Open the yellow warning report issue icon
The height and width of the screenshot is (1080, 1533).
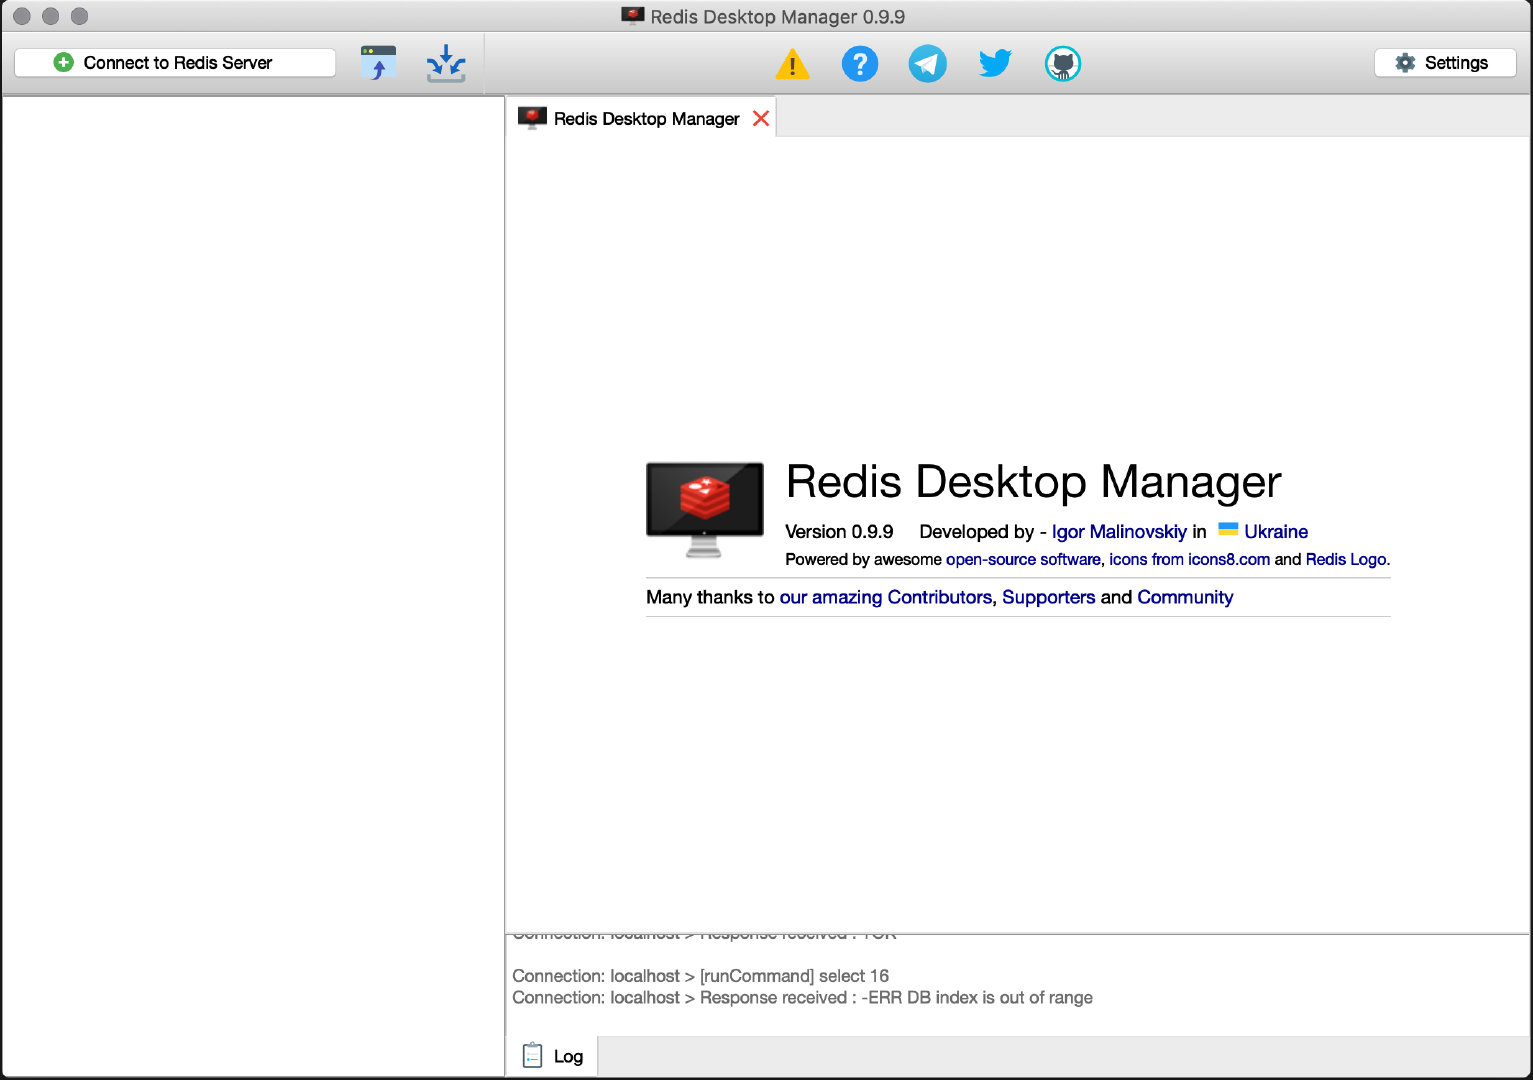pyautogui.click(x=792, y=64)
